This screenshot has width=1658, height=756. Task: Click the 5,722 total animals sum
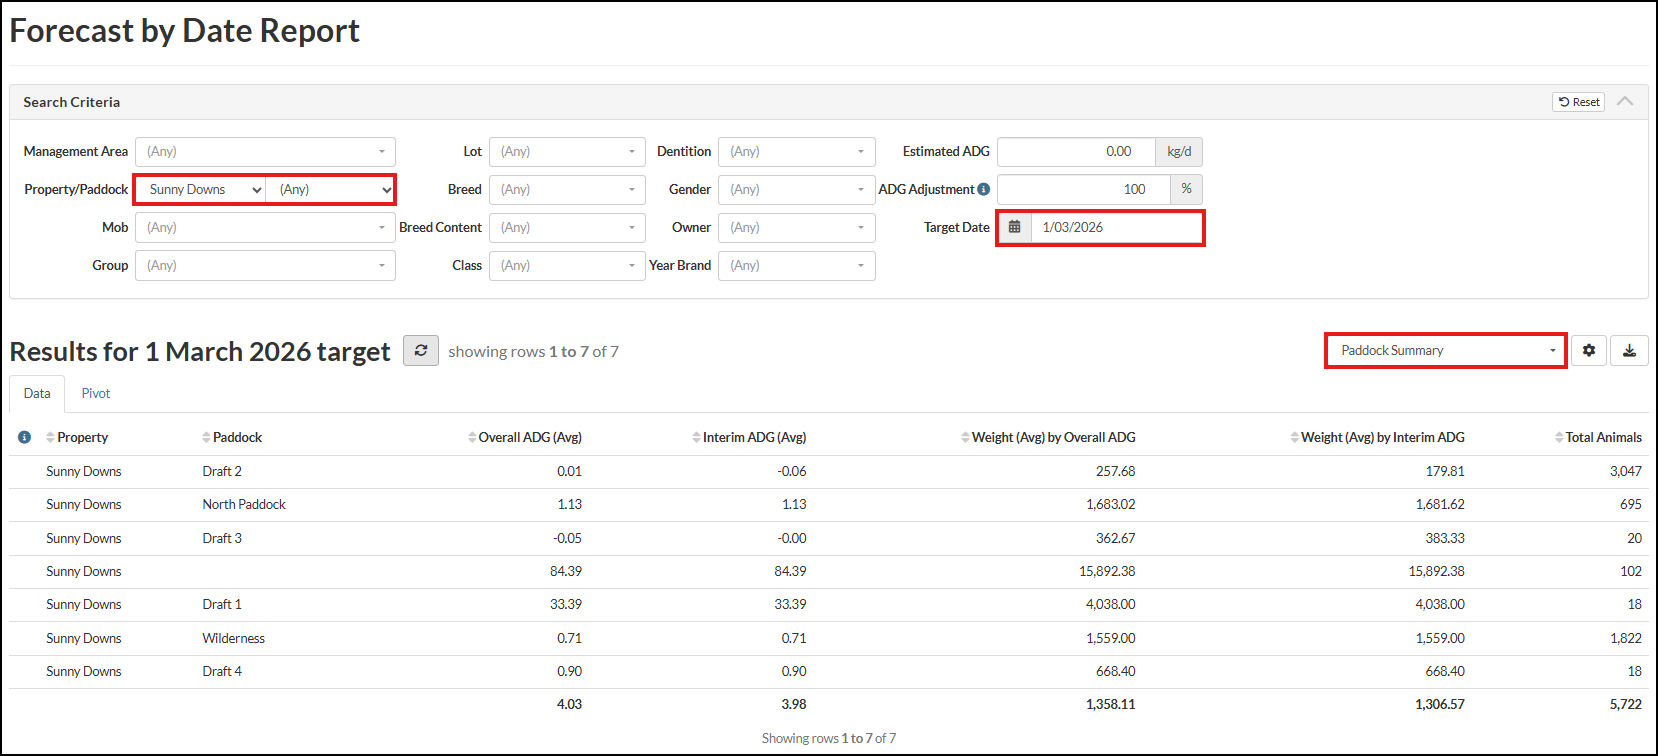click(x=1626, y=705)
